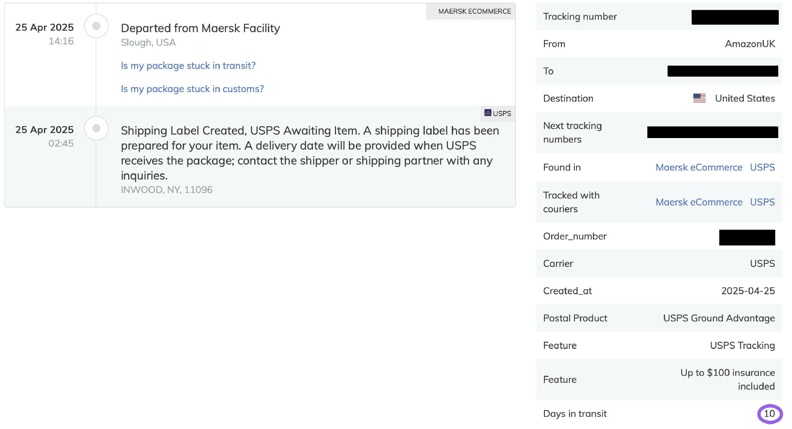Viewport: 792px width, 429px height.
Task: Click the redacted Next tracking numbers value
Action: 712,132
